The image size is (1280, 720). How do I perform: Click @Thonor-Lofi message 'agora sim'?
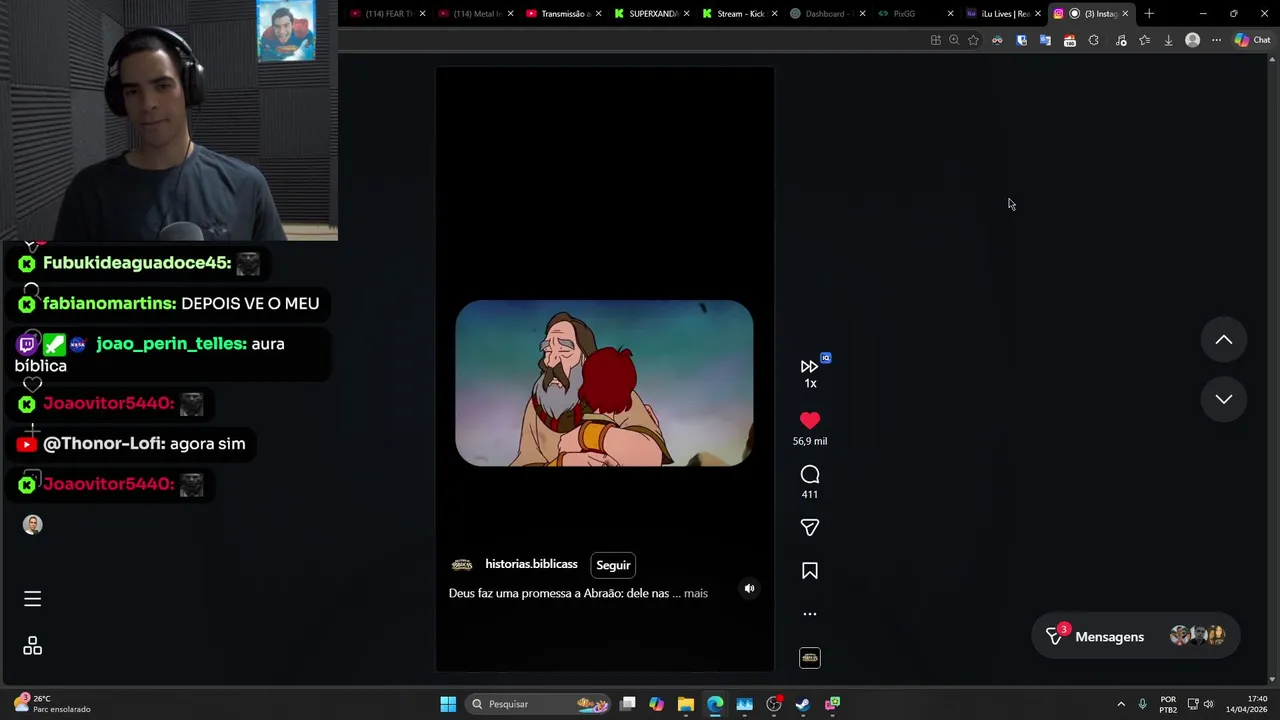pyautogui.click(x=207, y=444)
